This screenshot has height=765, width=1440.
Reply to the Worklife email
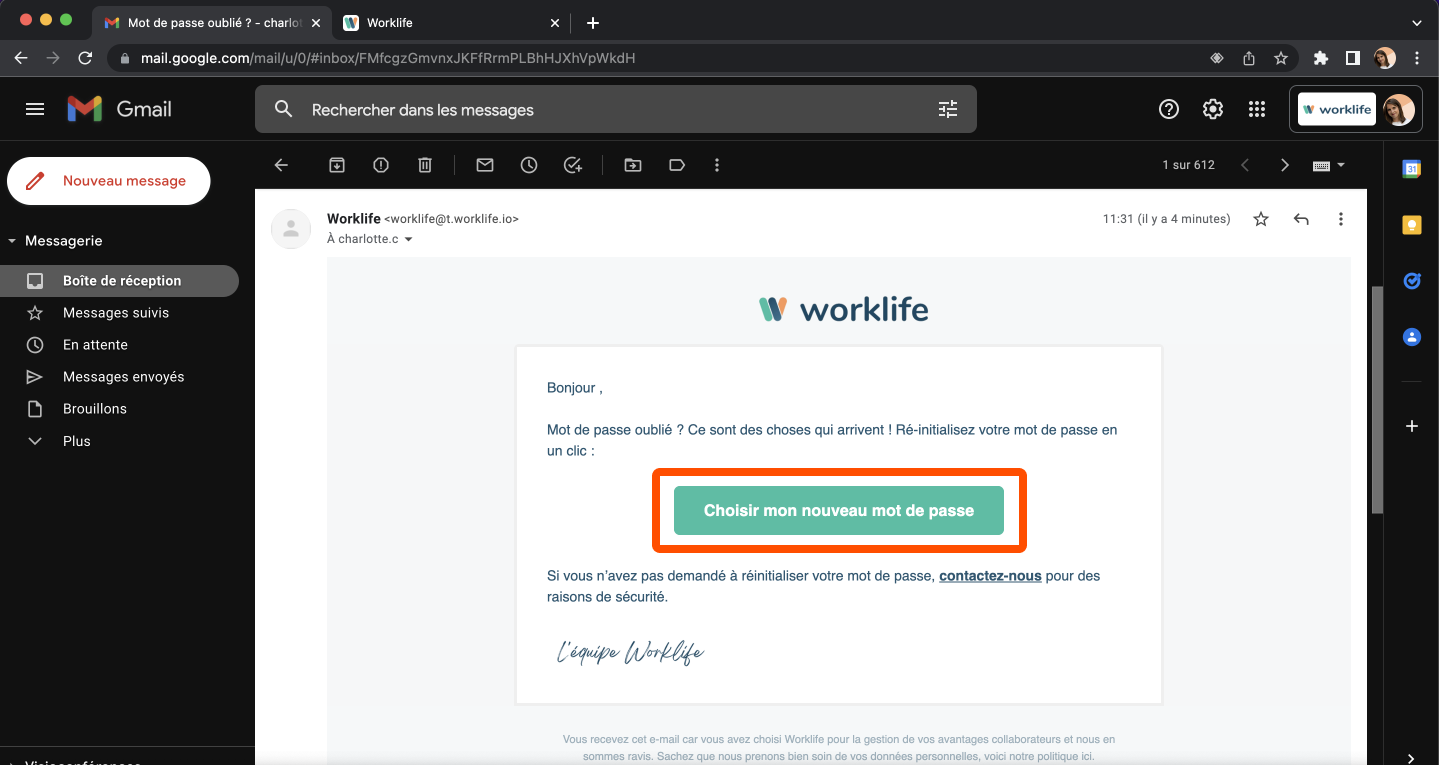coord(1301,219)
